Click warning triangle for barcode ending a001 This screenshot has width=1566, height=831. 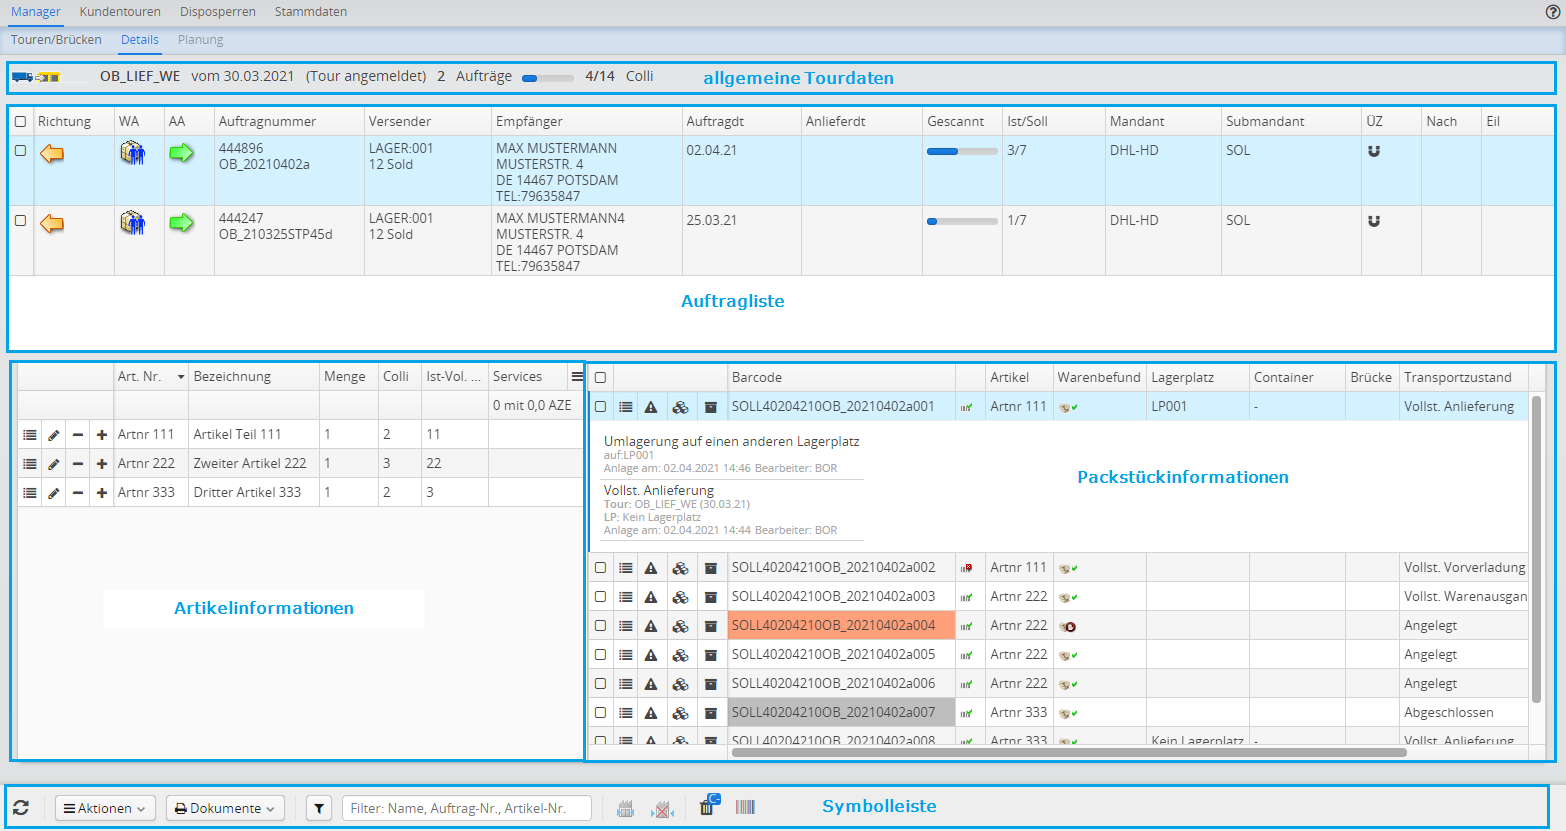click(x=651, y=407)
